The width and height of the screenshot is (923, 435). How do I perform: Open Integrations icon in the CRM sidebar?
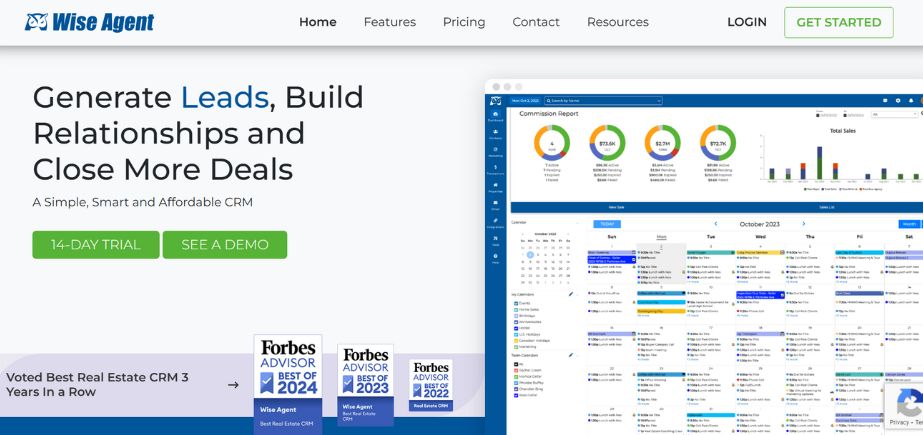pyautogui.click(x=495, y=222)
